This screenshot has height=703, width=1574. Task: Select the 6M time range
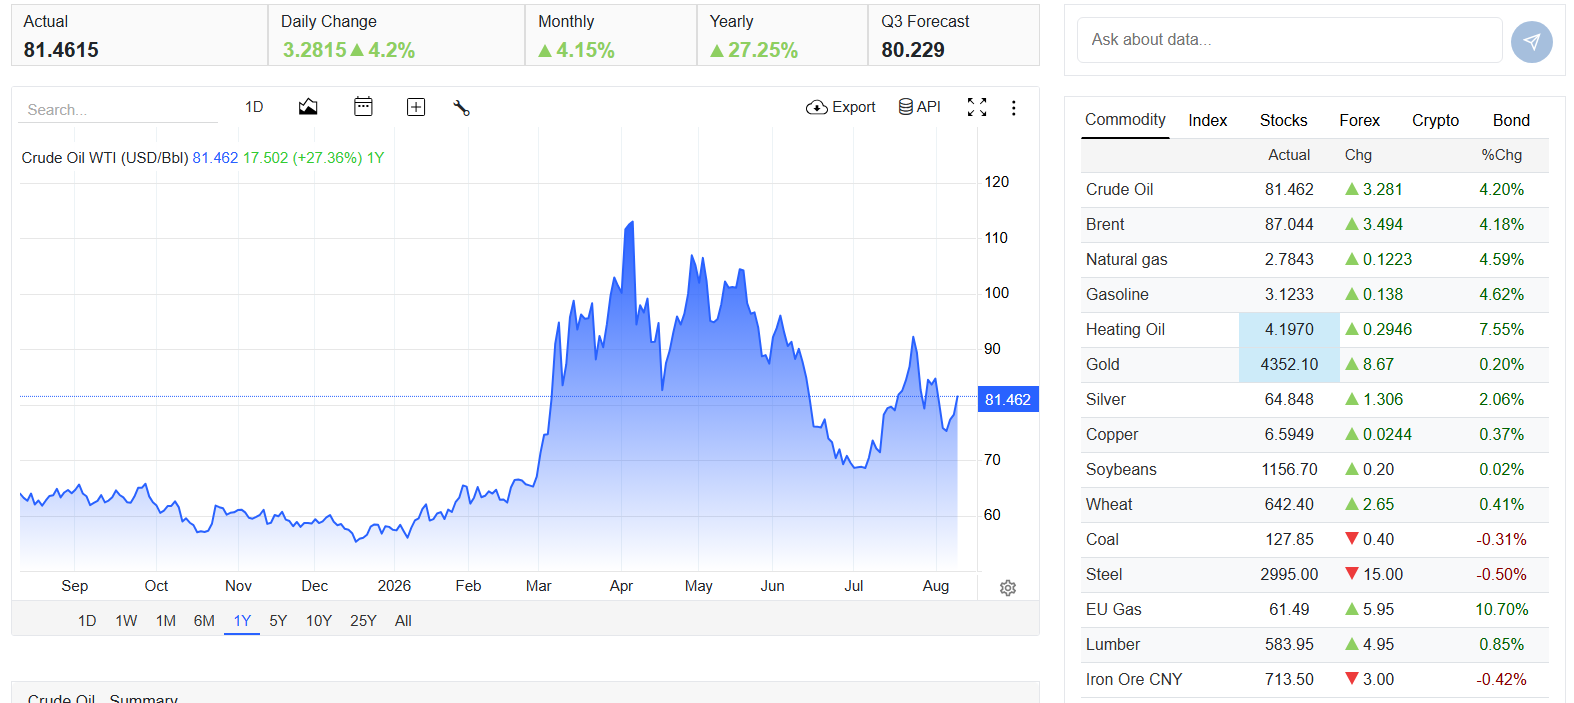point(204,621)
